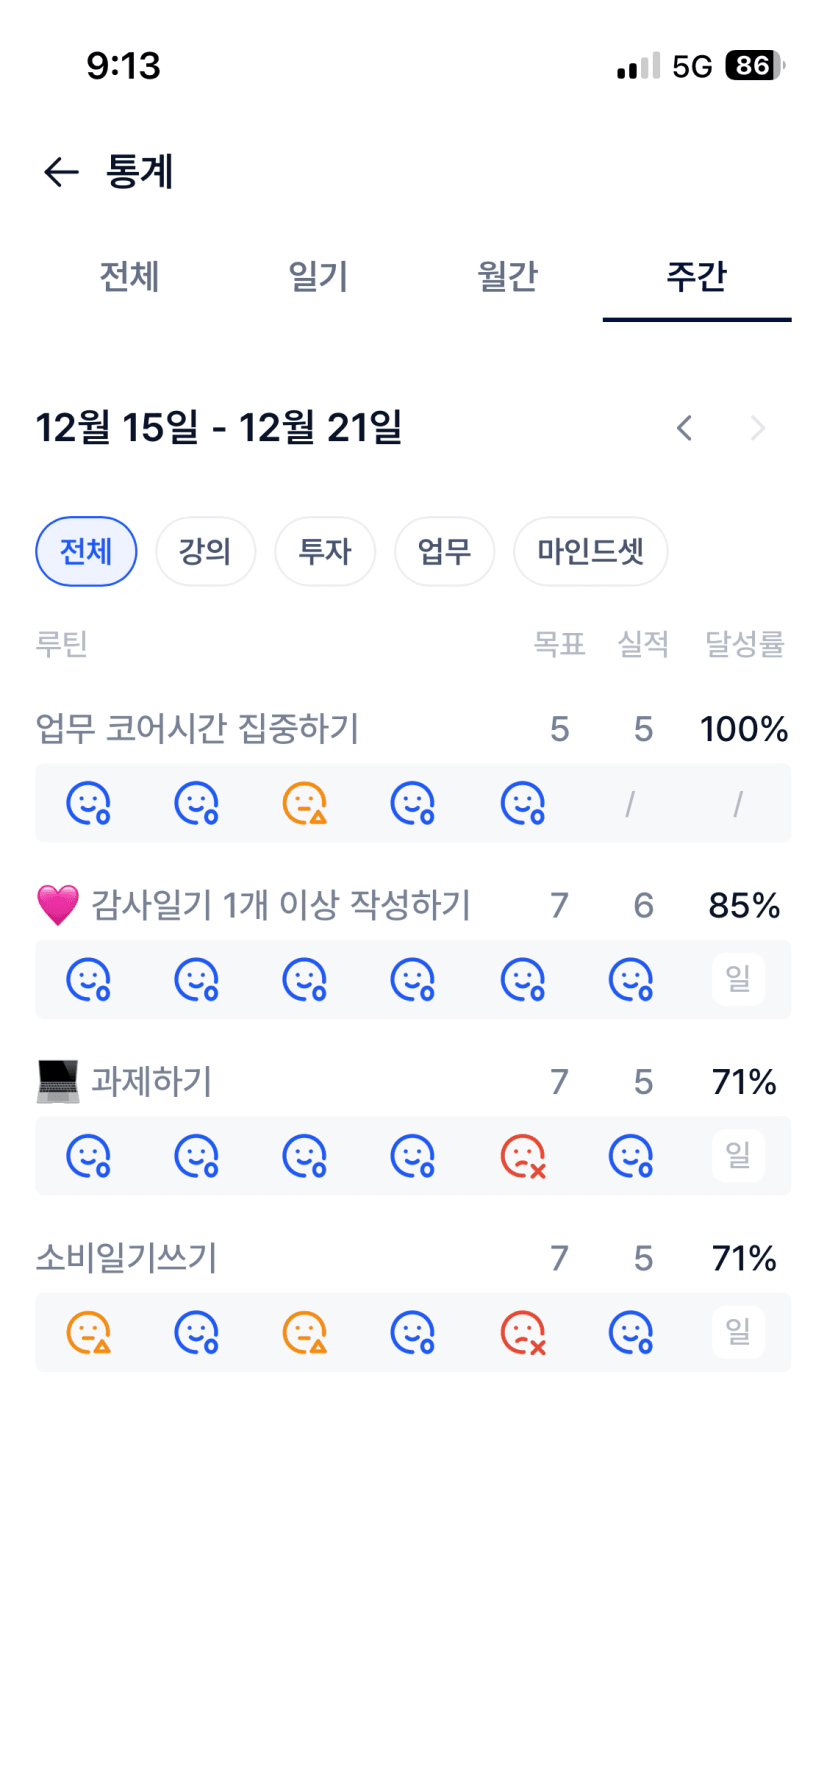Open the 소비일기쓰기 routine title
827x1791 pixels.
point(127,1258)
